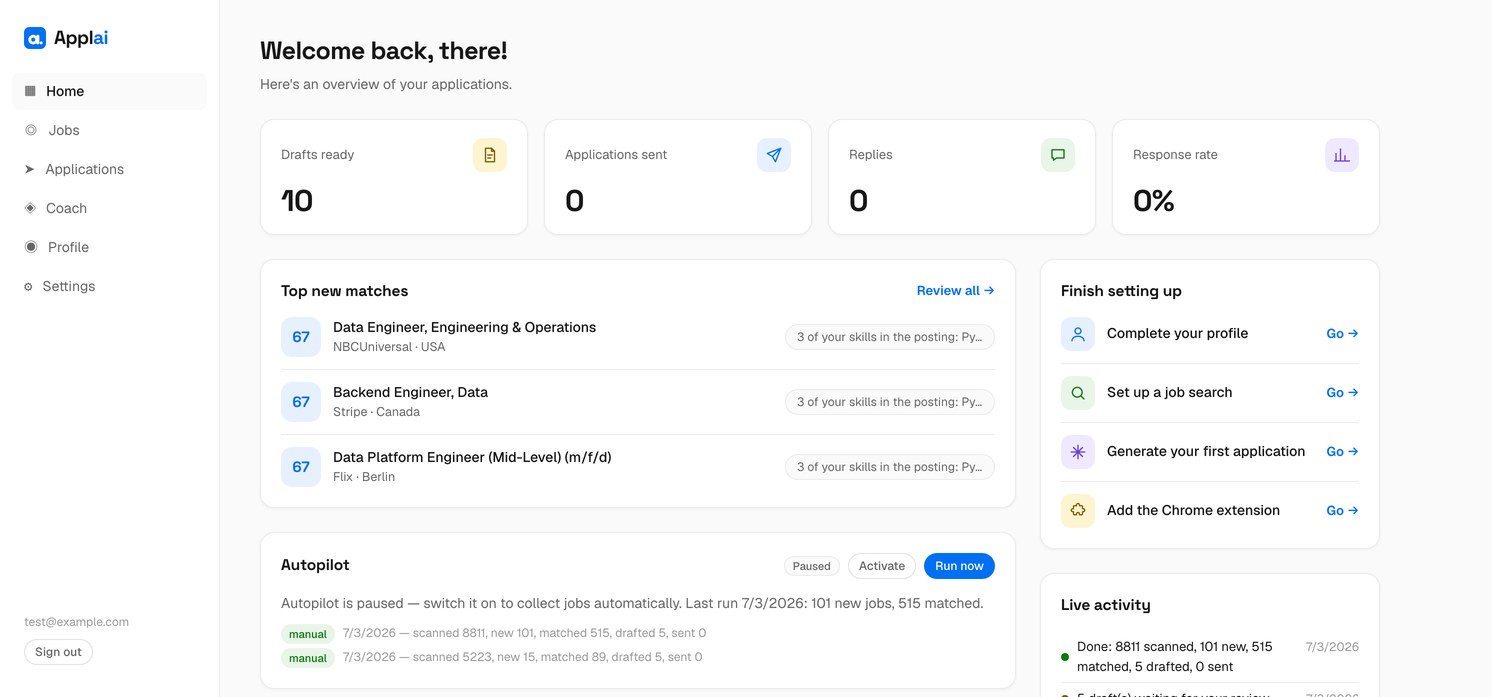Click the Applications sent paper-plane icon
Image resolution: width=1492 pixels, height=697 pixels.
pyautogui.click(x=774, y=155)
